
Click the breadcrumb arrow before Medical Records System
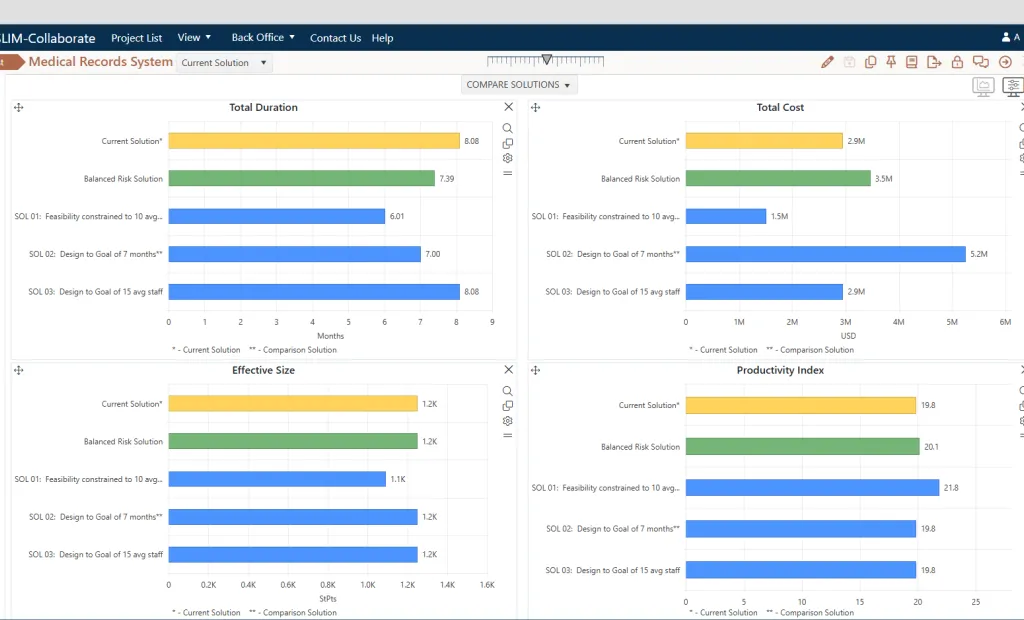(12, 62)
